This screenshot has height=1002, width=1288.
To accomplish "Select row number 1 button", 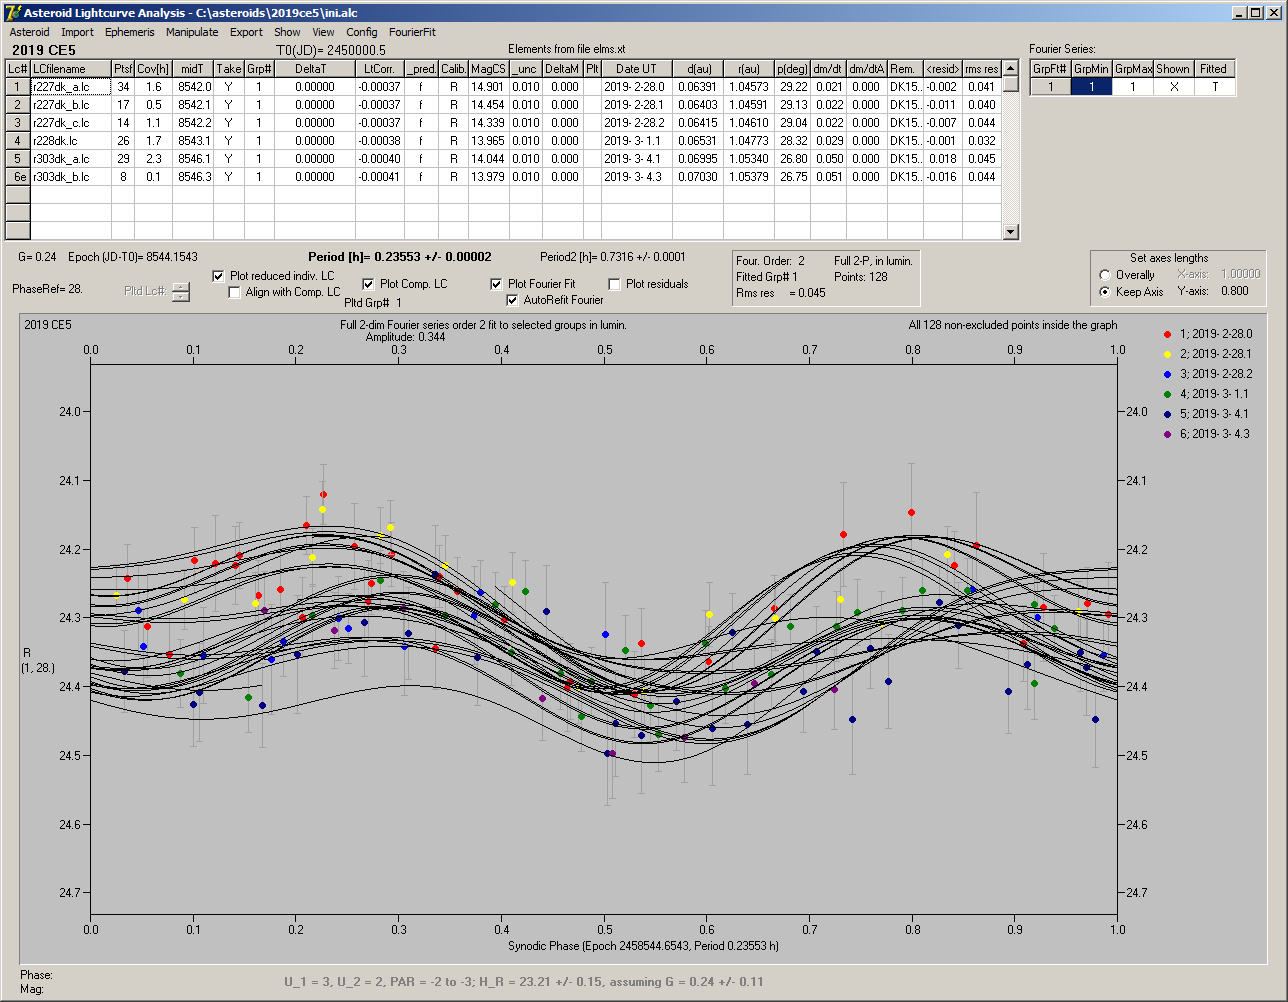I will (x=18, y=87).
